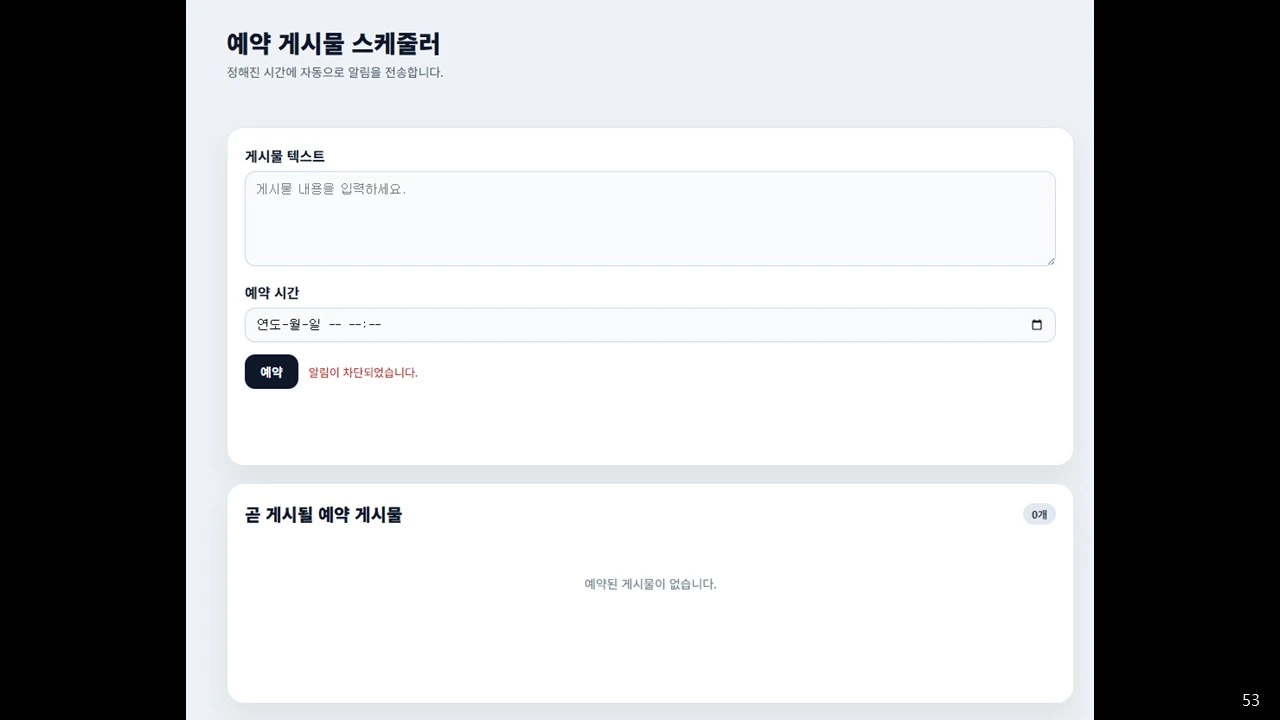The width and height of the screenshot is (1280, 720).
Task: Click the slide number 53
Action: [x=1250, y=699]
